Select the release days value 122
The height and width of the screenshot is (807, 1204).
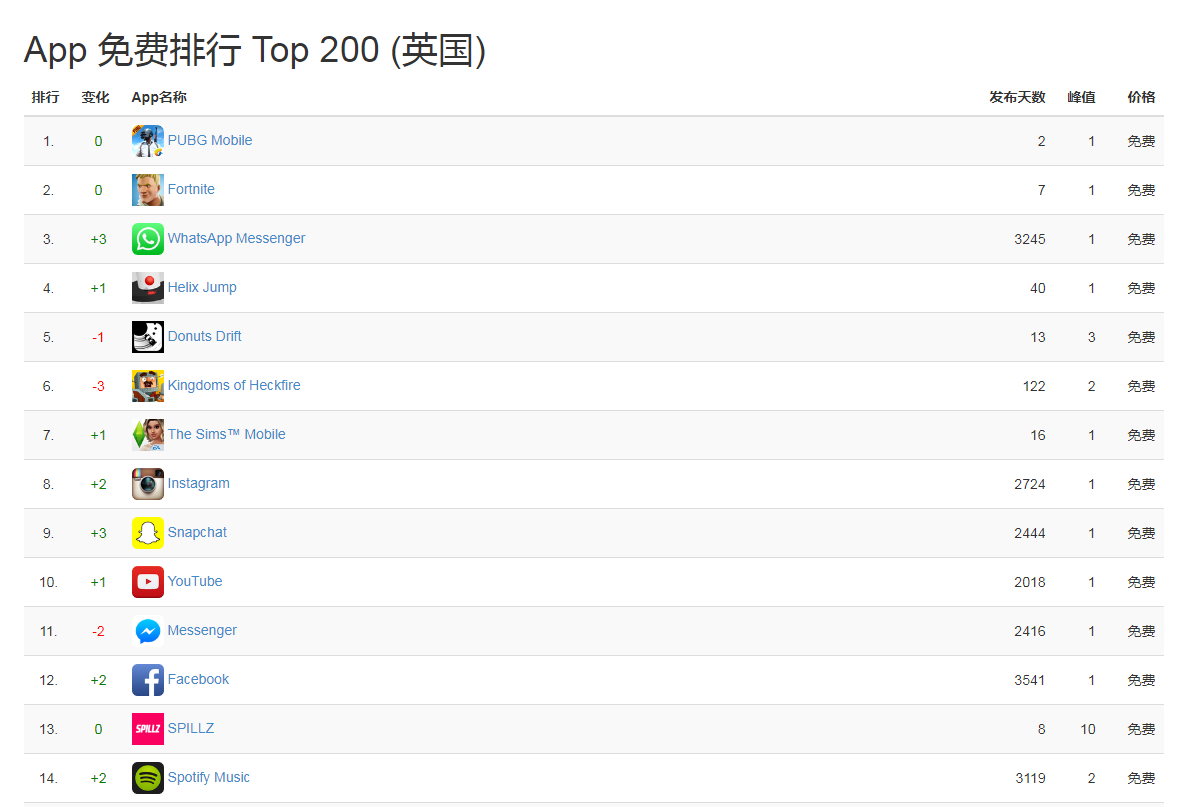[1034, 386]
